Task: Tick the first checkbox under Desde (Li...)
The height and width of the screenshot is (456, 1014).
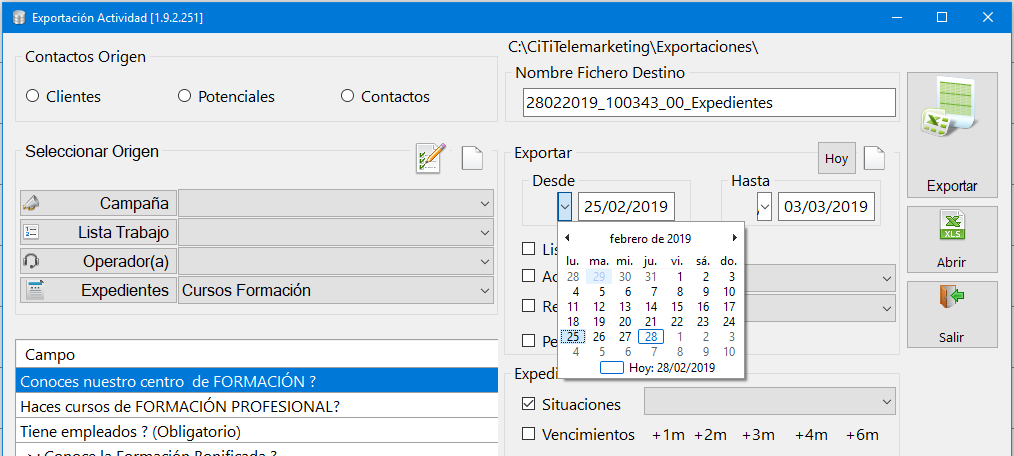Action: (528, 248)
